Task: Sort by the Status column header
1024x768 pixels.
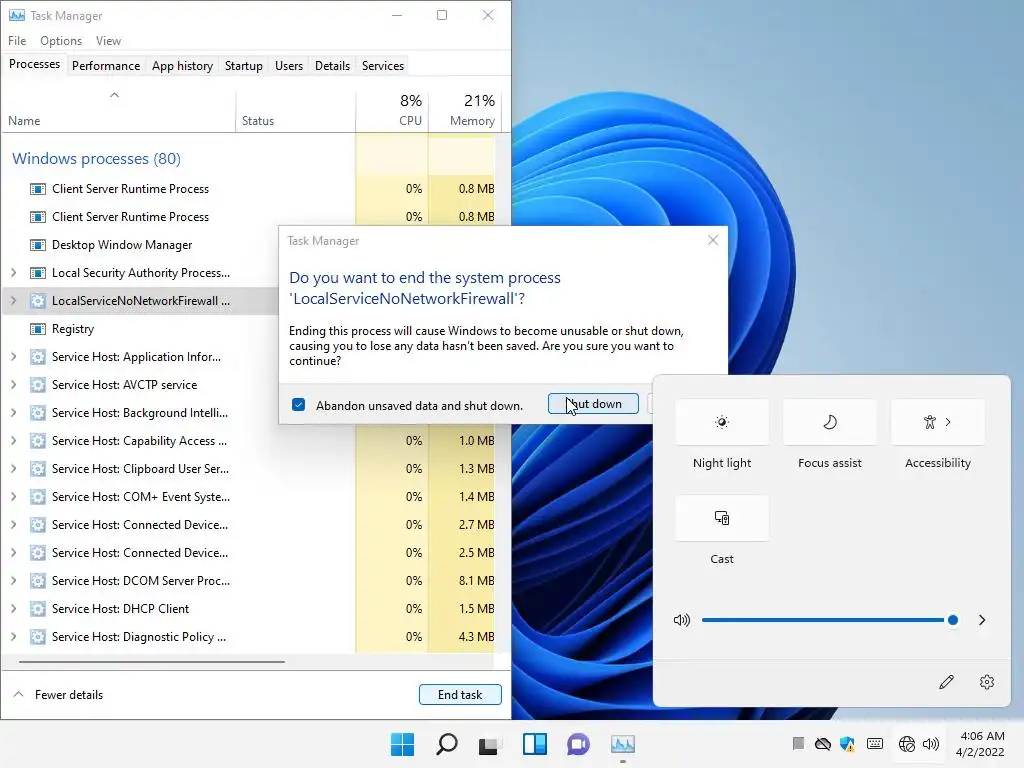Action: pos(295,111)
